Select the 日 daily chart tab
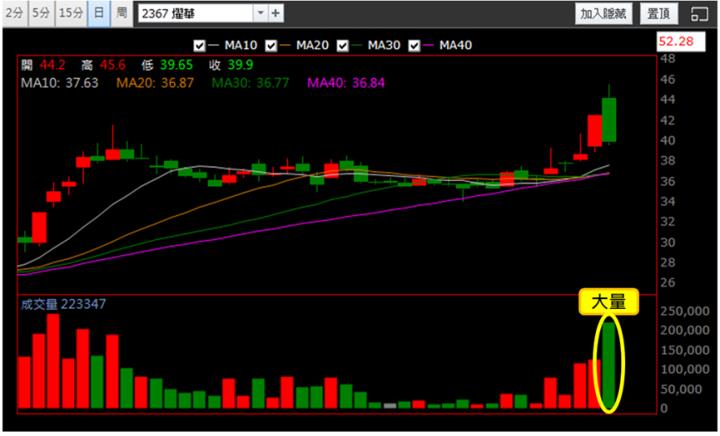 coord(98,13)
